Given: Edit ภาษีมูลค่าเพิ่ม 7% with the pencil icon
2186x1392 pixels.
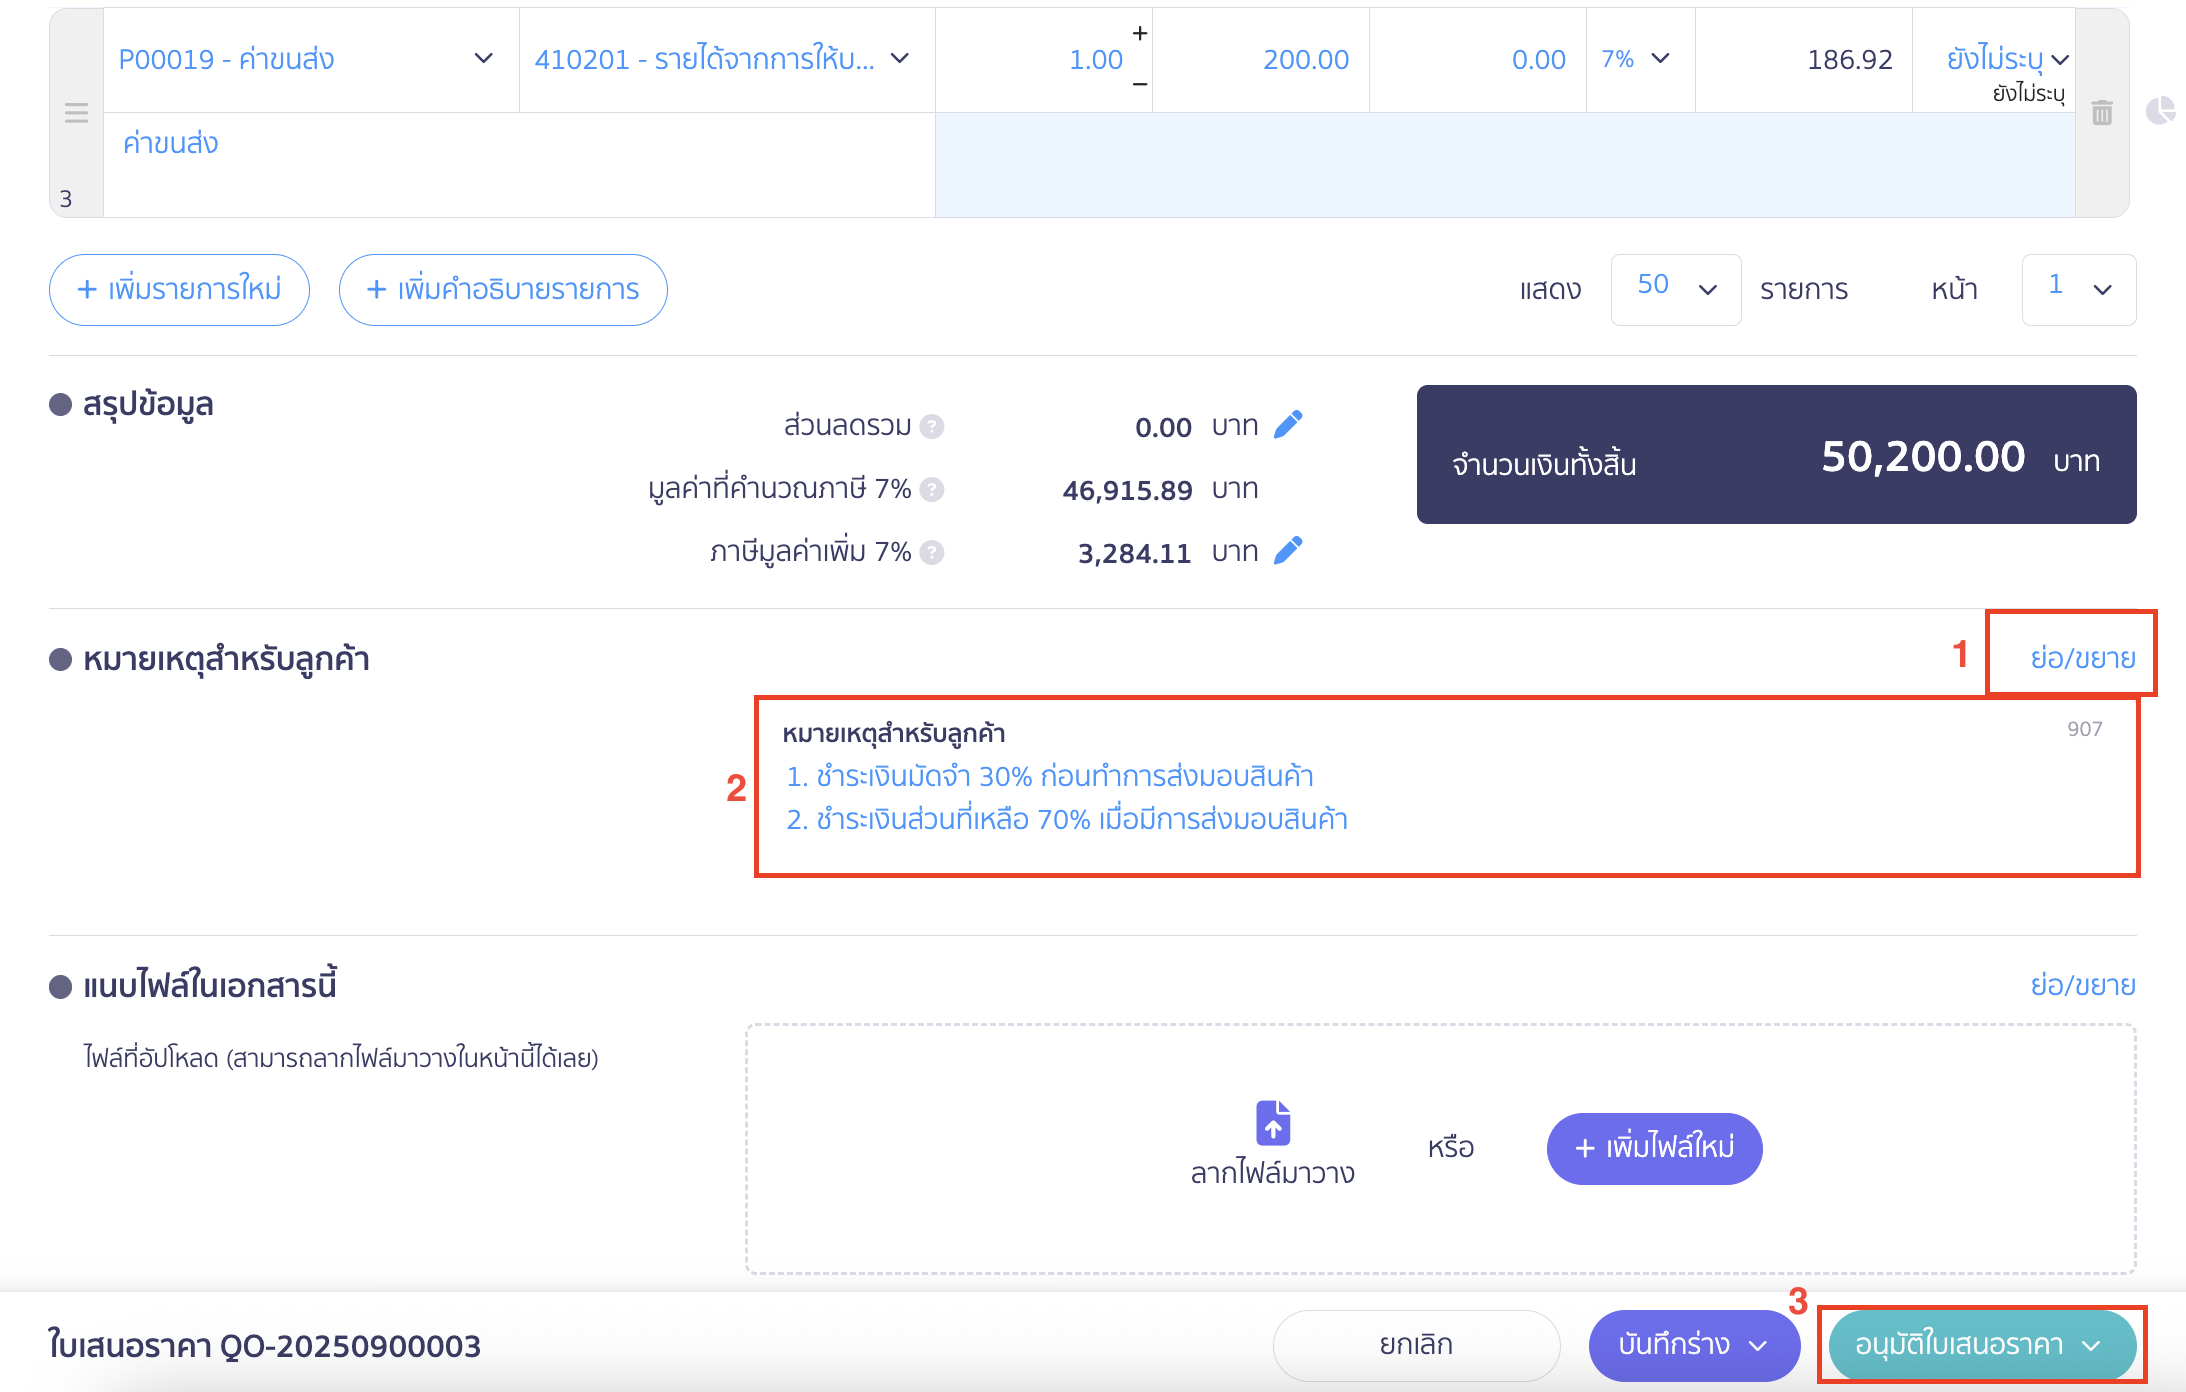Looking at the screenshot, I should pos(1288,551).
